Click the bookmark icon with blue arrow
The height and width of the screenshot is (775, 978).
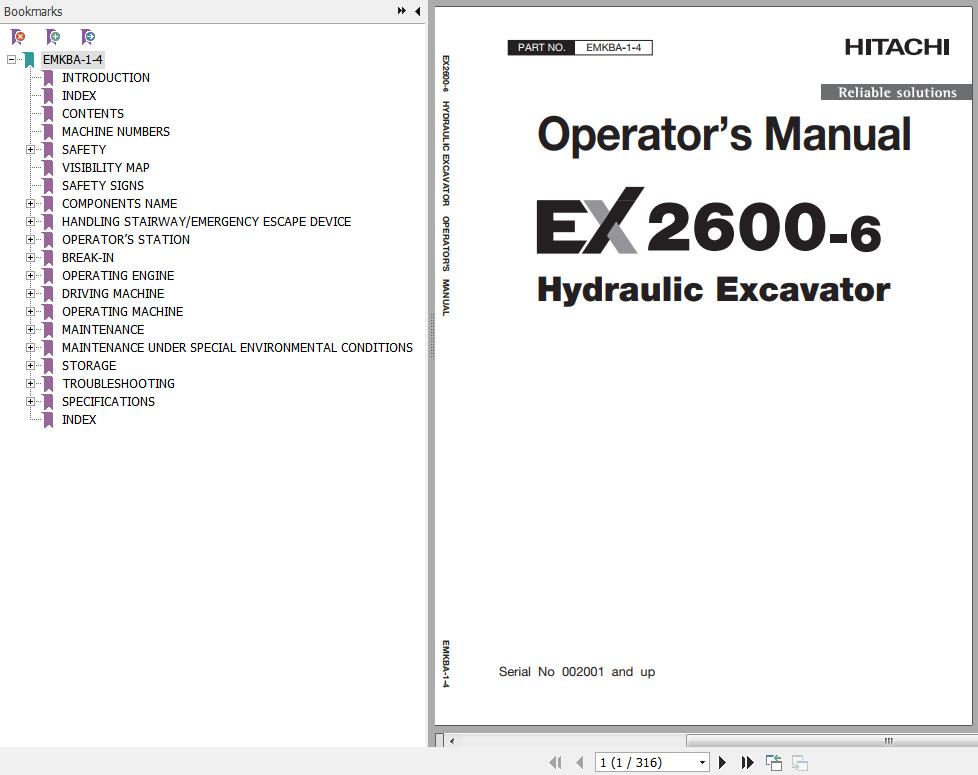click(x=88, y=37)
